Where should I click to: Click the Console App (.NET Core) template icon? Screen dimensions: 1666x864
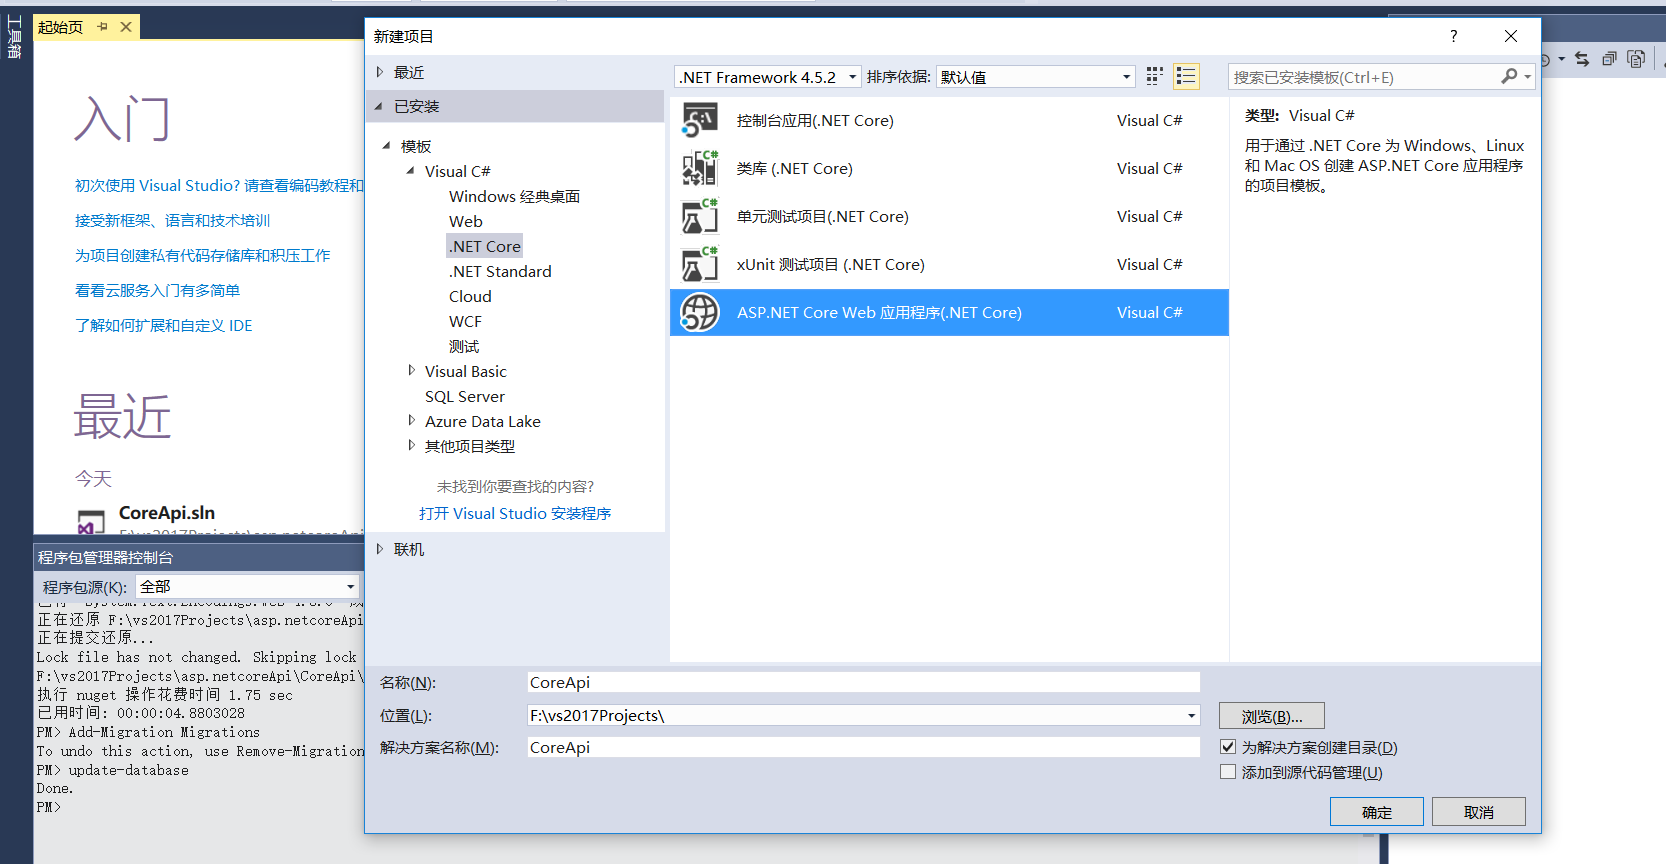(700, 120)
